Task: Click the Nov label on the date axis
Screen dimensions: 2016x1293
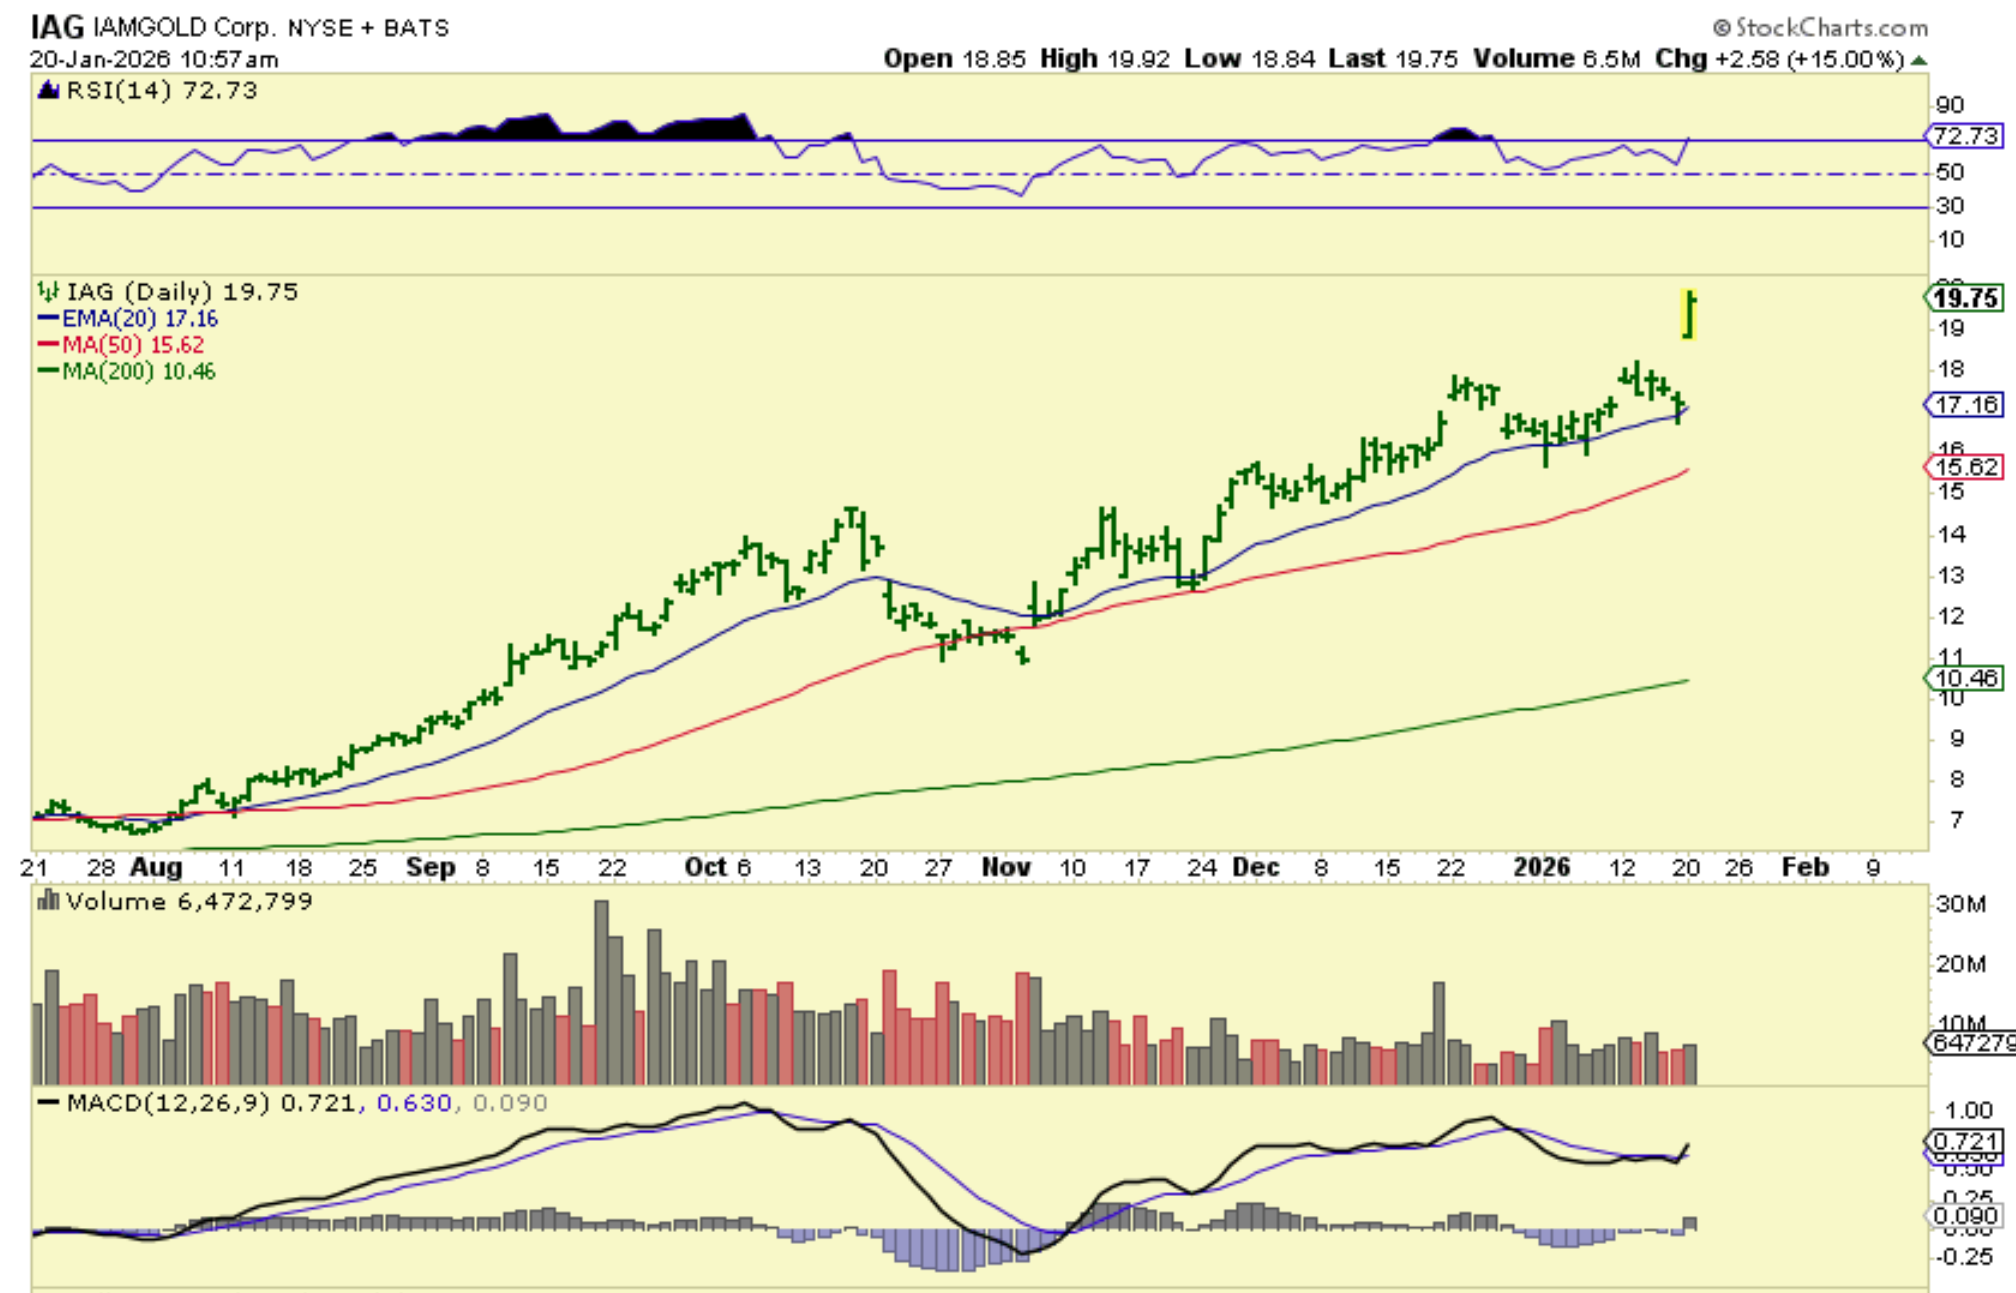Action: pos(1005,867)
